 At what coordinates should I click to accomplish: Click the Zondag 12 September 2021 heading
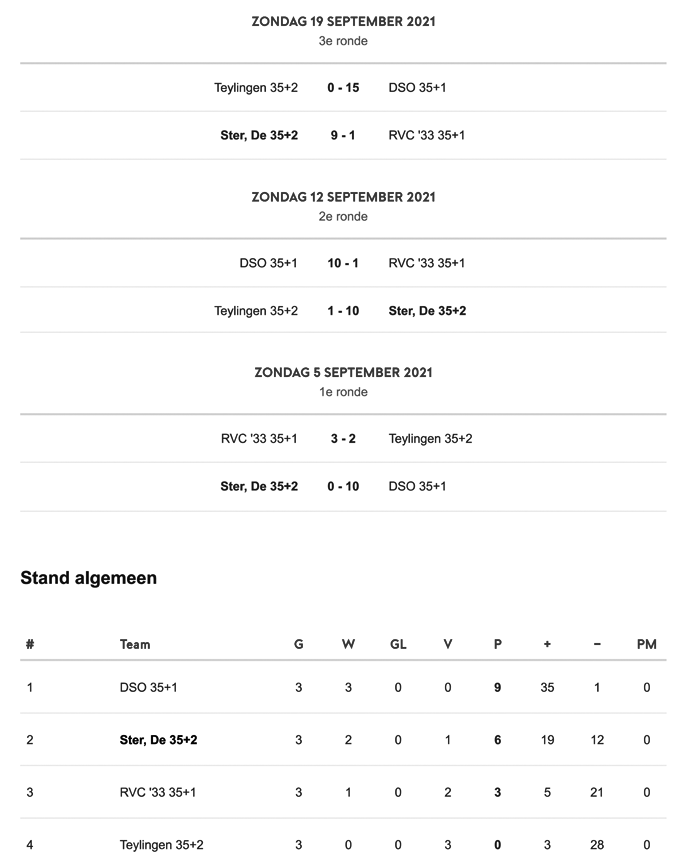coord(343,197)
